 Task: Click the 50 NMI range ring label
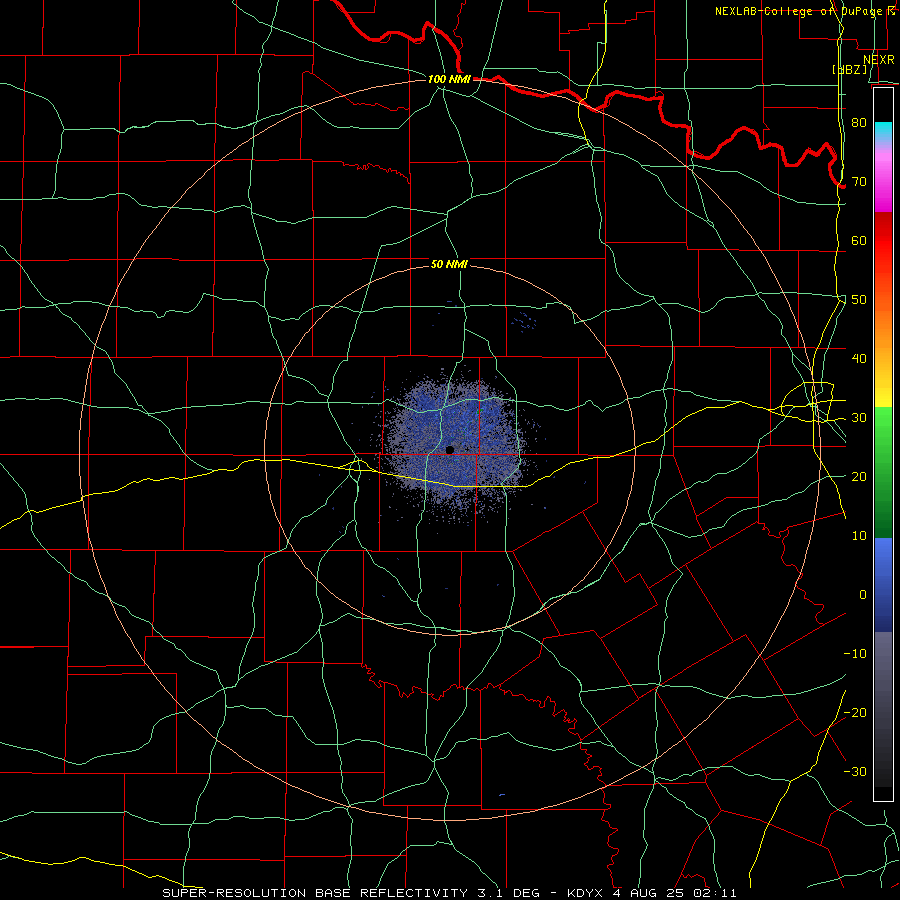[449, 264]
